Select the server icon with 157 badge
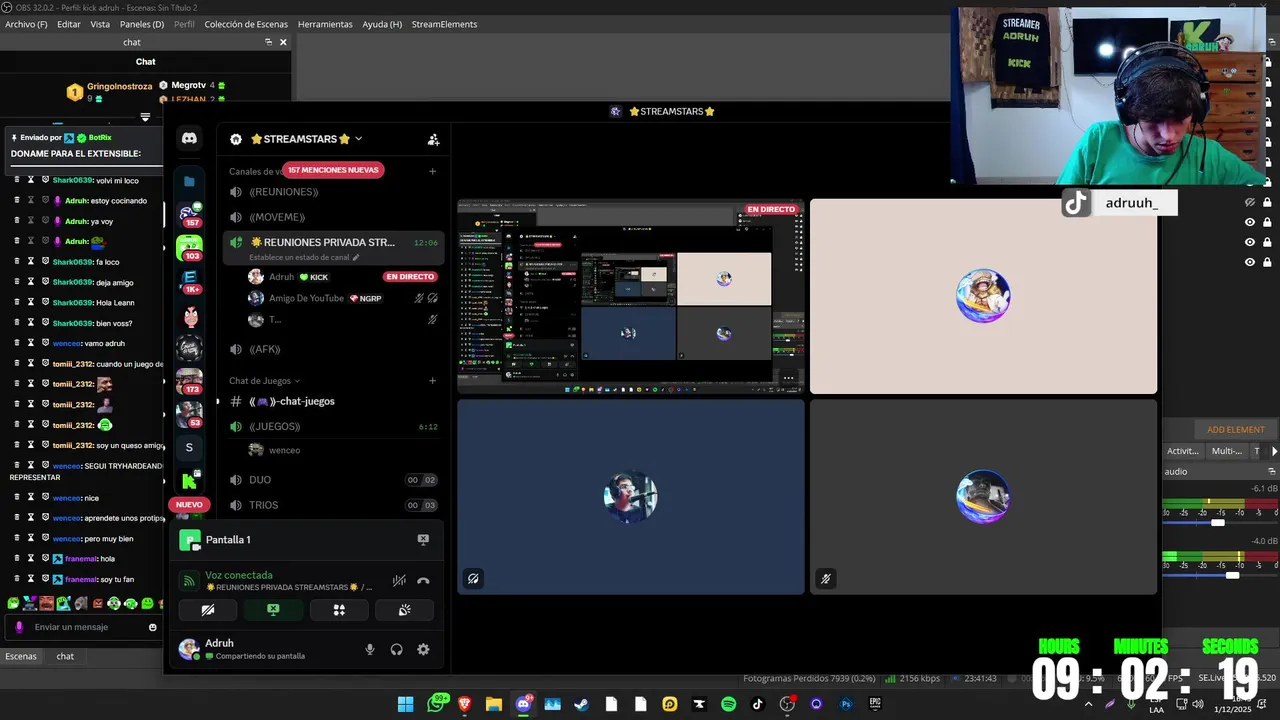The width and height of the screenshot is (1280, 720). [x=189, y=214]
